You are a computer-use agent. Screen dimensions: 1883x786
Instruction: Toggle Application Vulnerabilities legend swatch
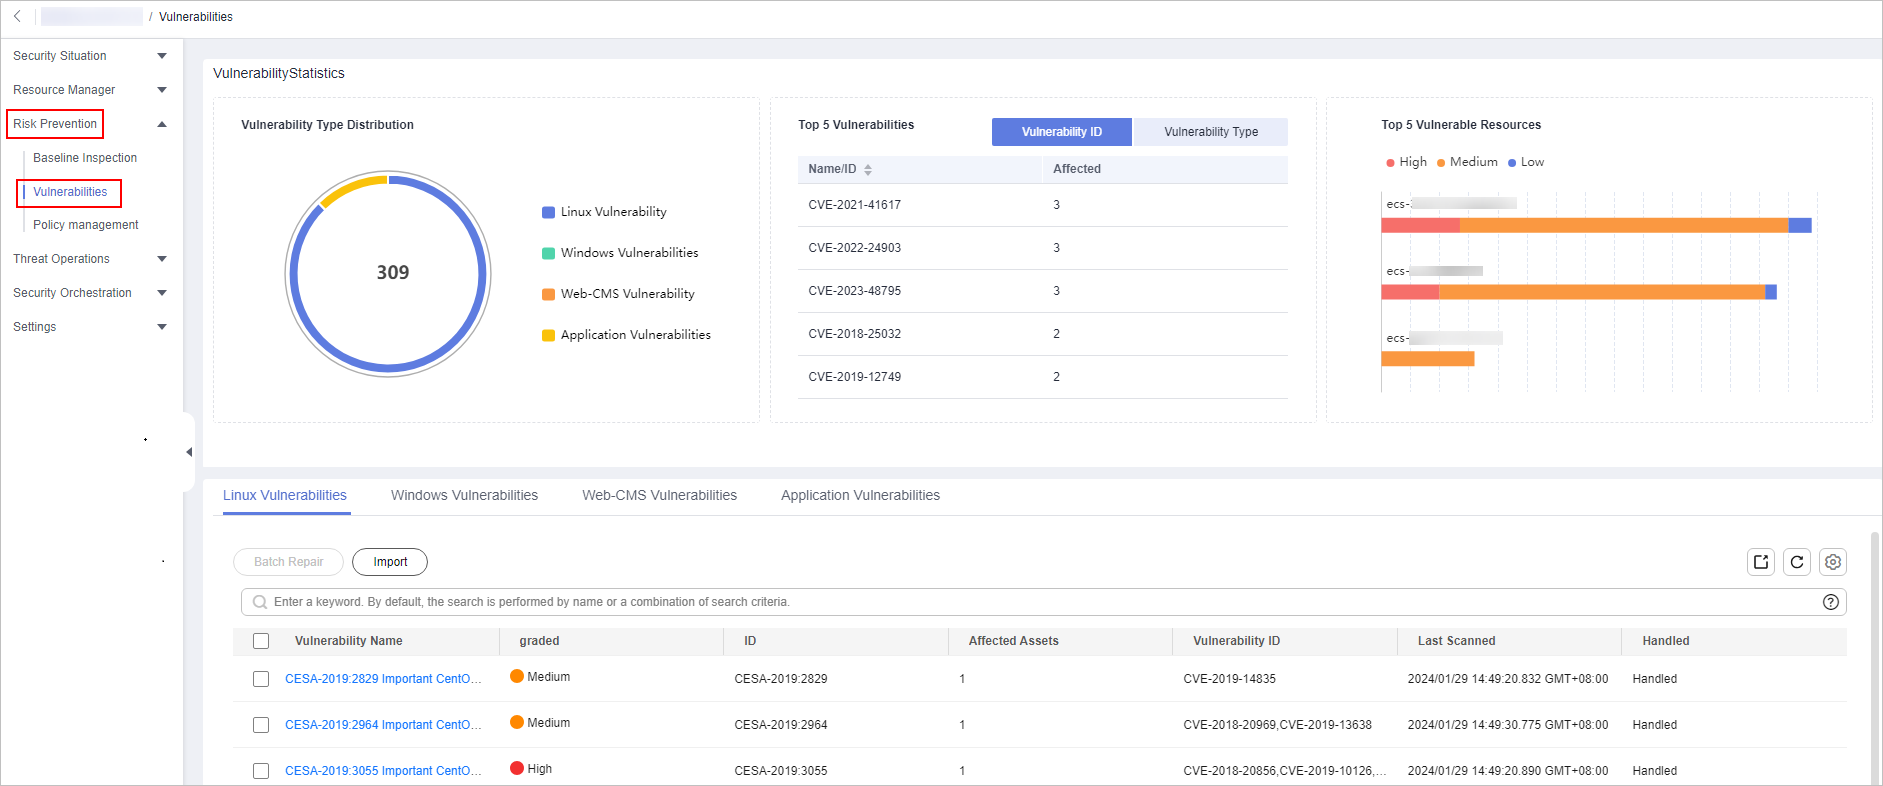tap(548, 335)
